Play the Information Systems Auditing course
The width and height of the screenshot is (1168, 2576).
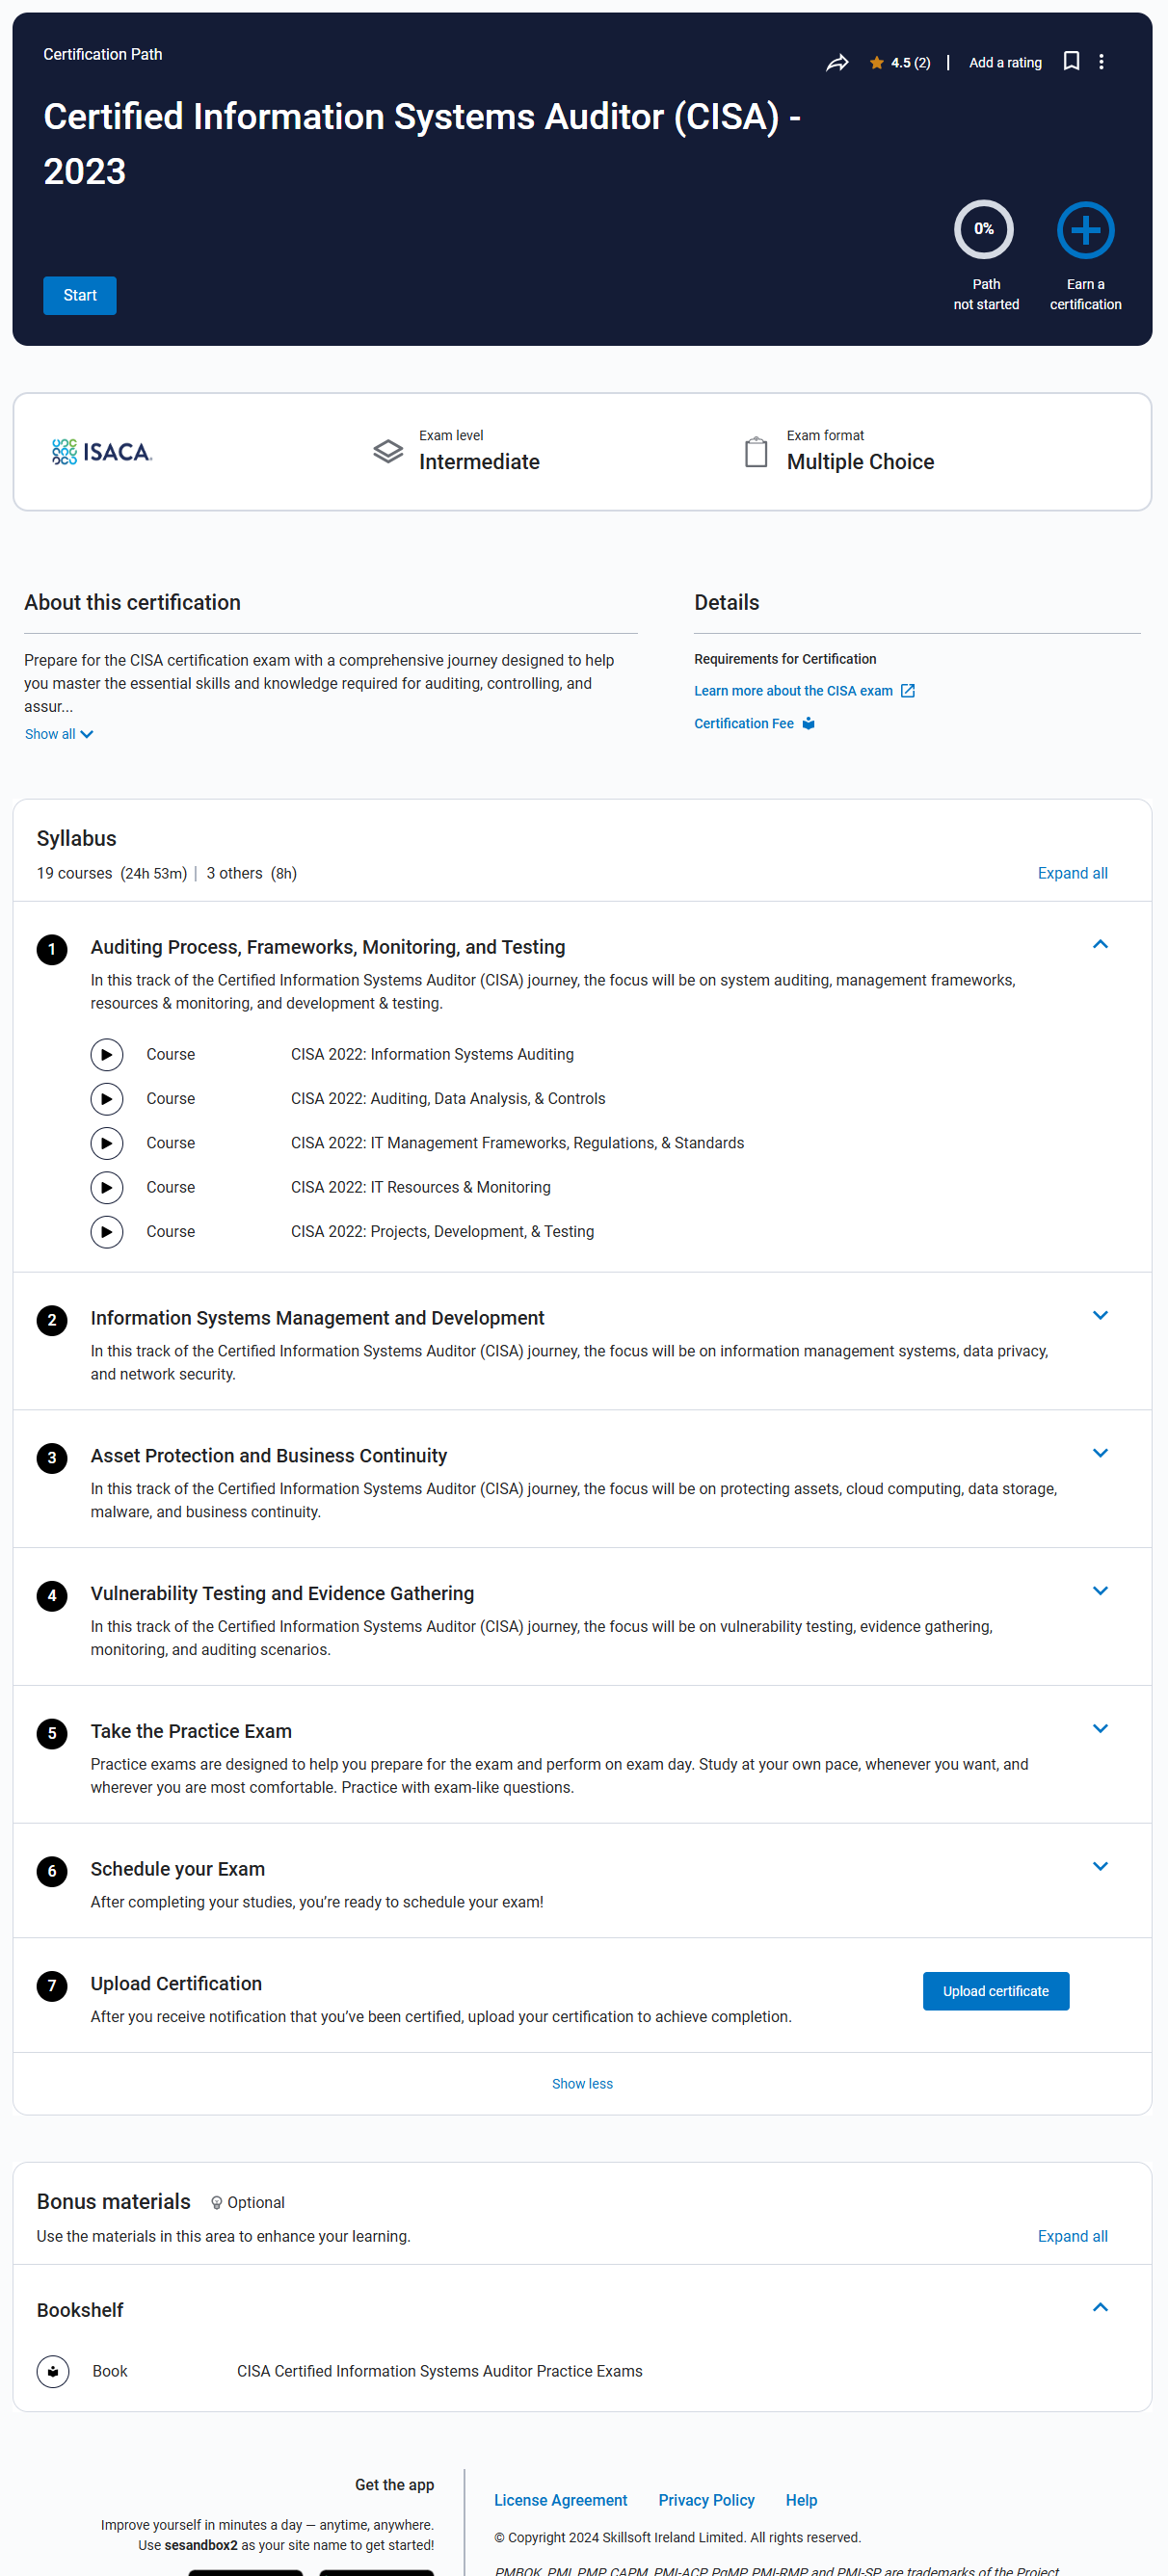coord(107,1054)
